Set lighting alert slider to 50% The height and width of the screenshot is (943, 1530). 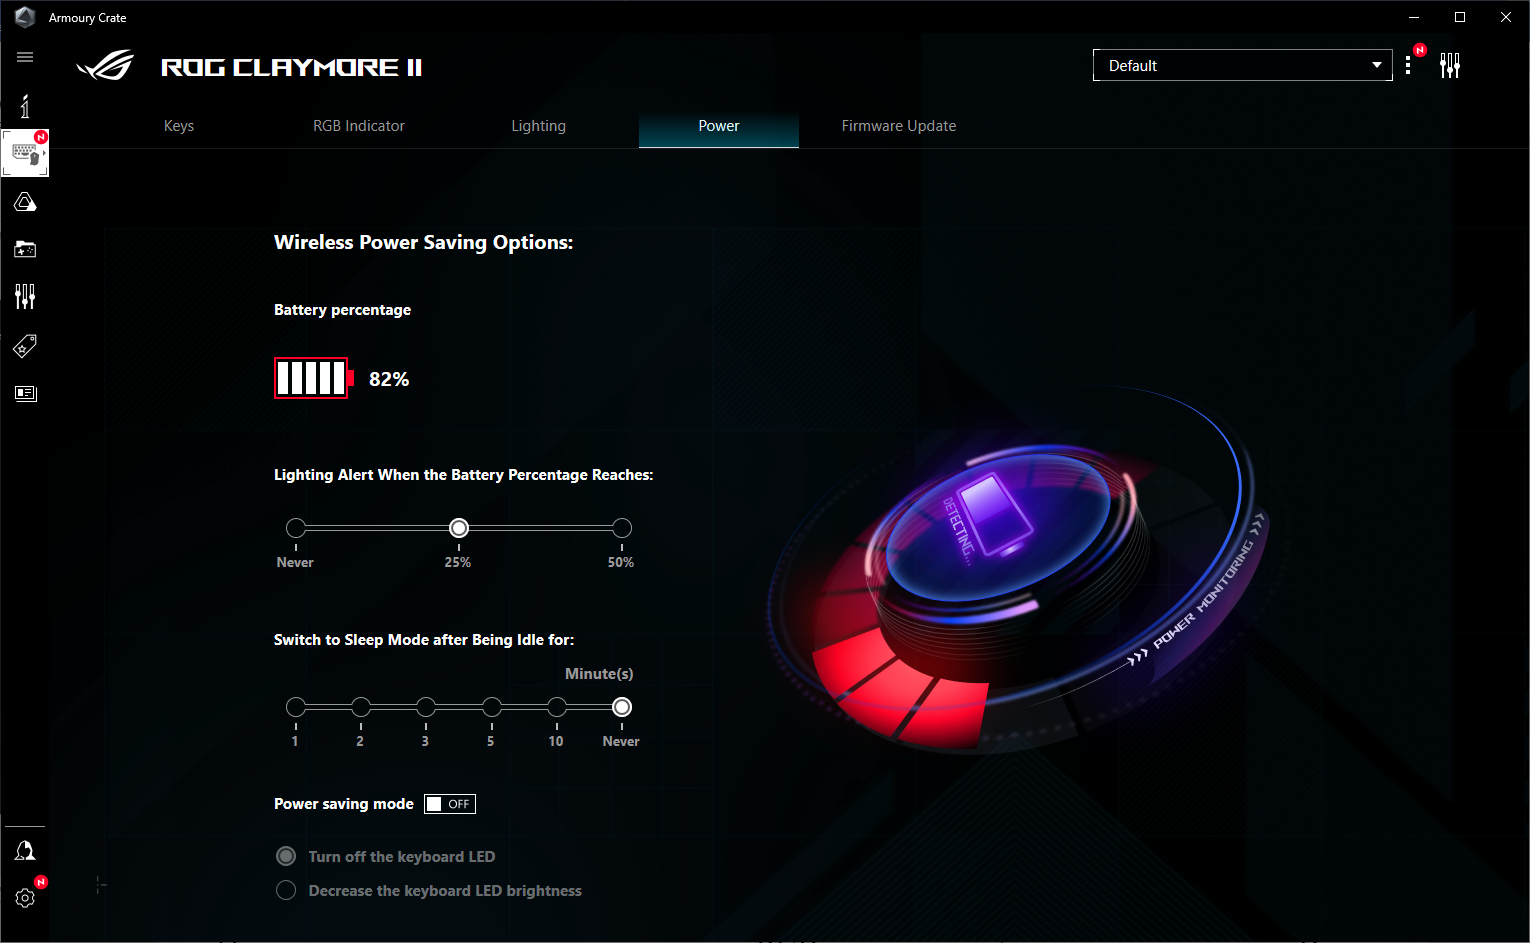tap(622, 528)
